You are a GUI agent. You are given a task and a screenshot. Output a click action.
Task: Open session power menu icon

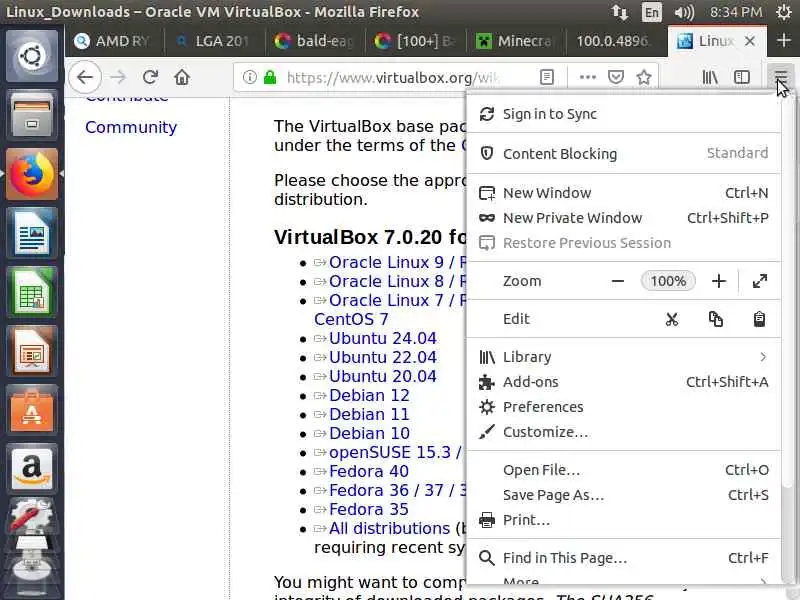pos(784,12)
